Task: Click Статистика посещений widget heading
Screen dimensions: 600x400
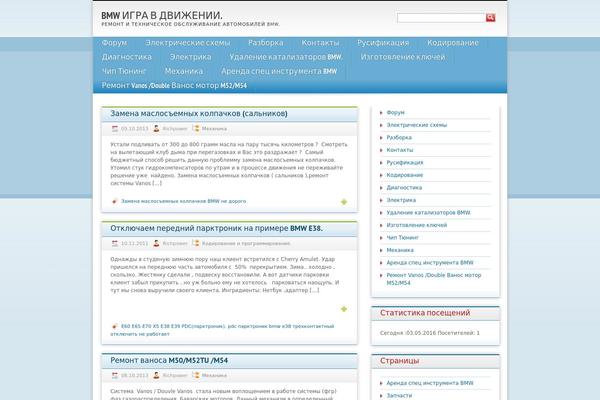Action: tap(425, 313)
